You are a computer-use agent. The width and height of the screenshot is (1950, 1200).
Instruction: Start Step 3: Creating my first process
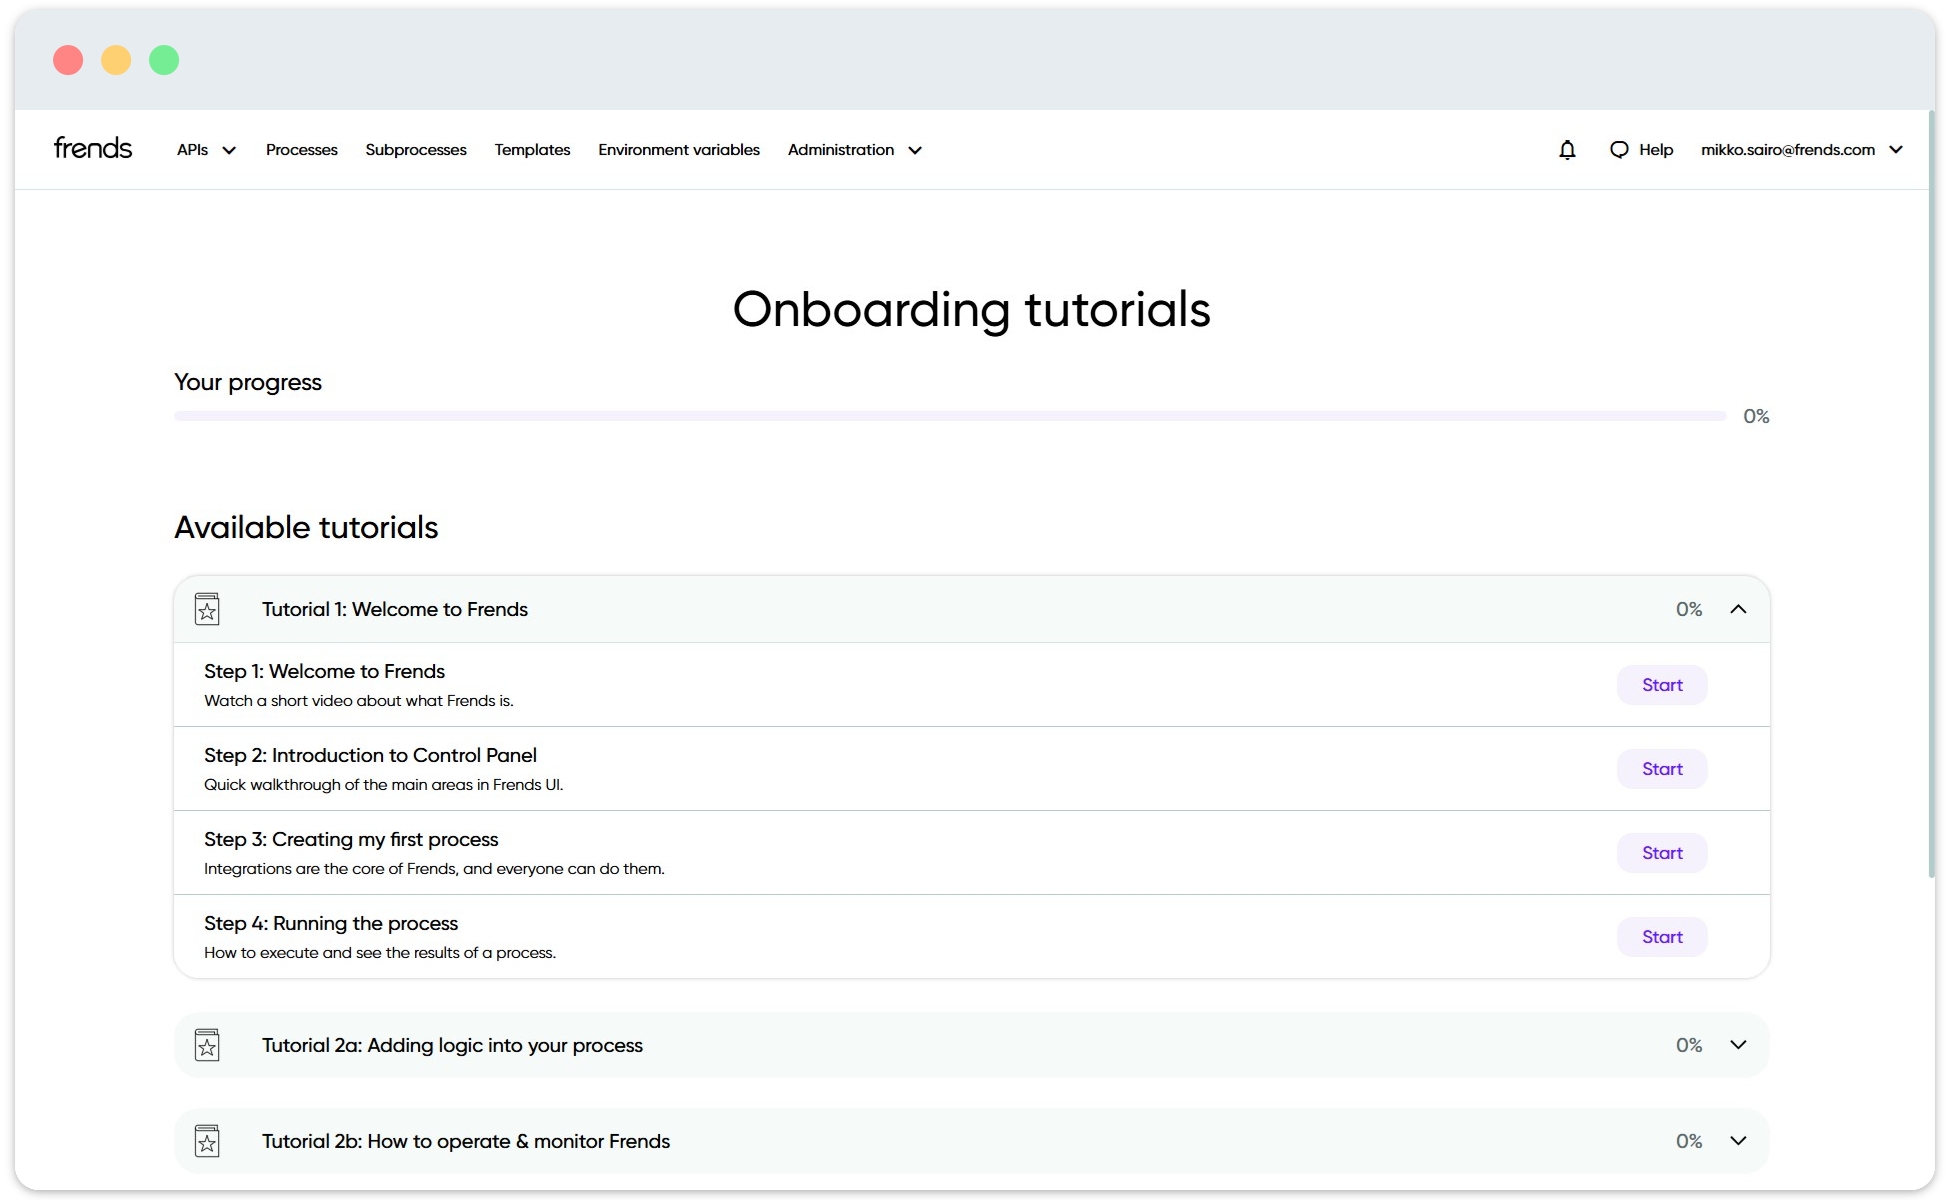click(x=1661, y=852)
